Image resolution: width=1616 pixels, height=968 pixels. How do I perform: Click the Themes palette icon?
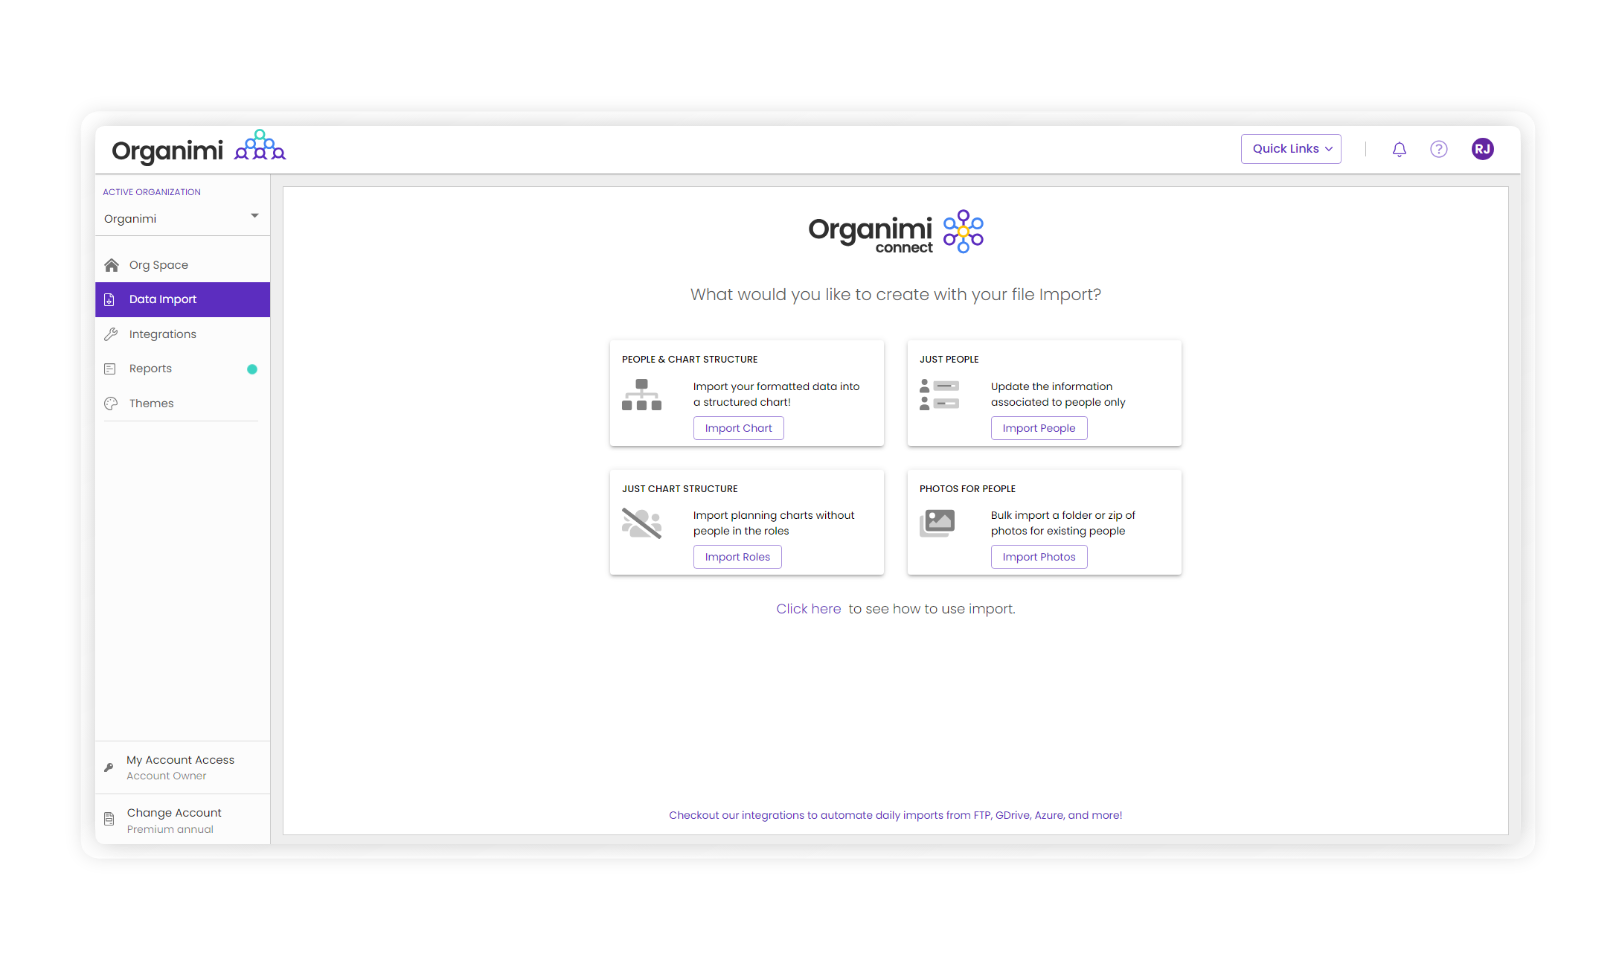click(111, 403)
